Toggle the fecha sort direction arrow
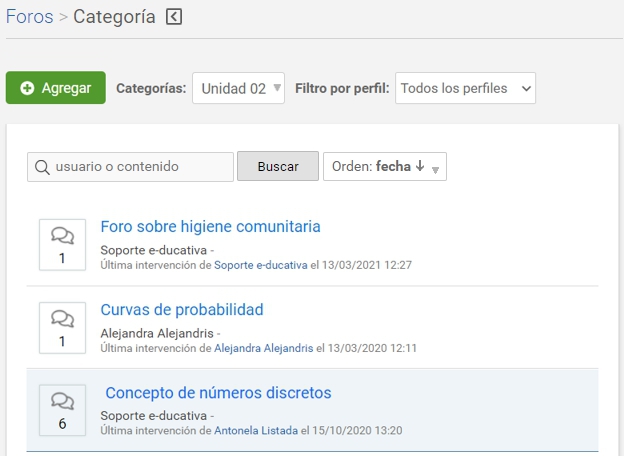This screenshot has width=624, height=456. (420, 166)
